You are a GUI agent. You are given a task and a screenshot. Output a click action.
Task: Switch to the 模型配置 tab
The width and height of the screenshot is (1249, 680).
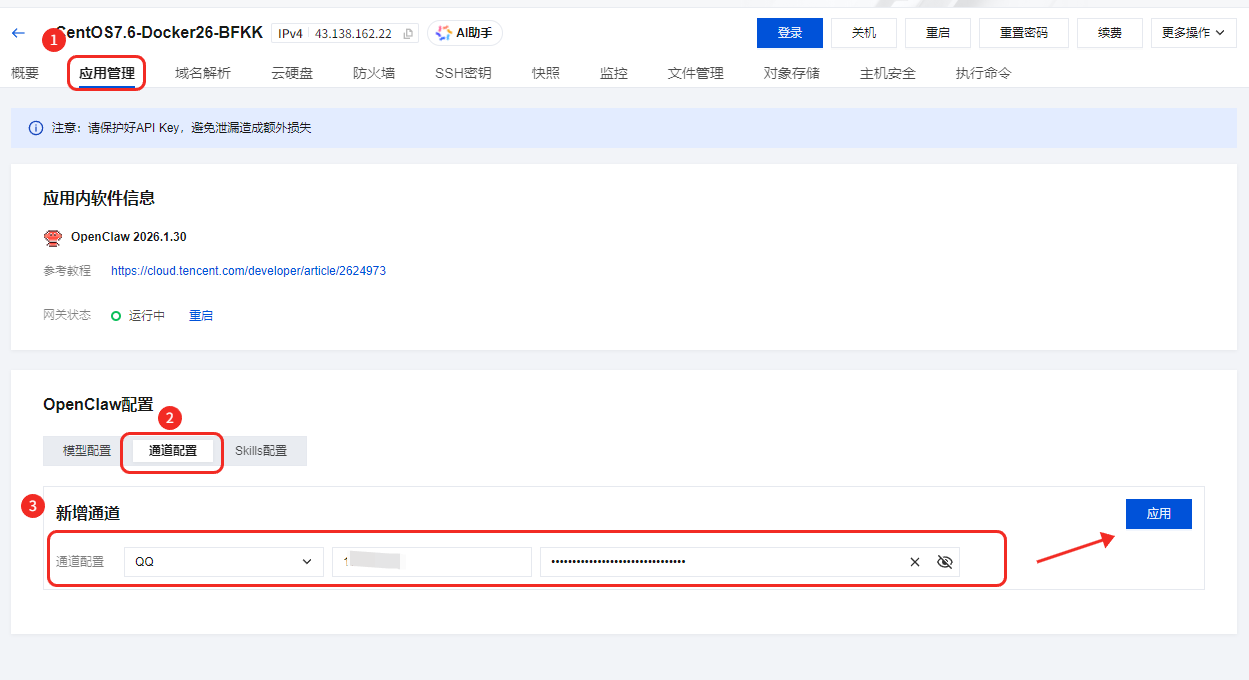tap(87, 451)
